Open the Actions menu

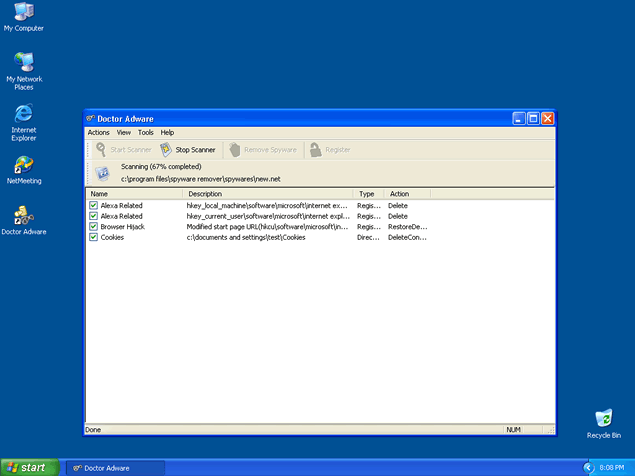pos(98,132)
